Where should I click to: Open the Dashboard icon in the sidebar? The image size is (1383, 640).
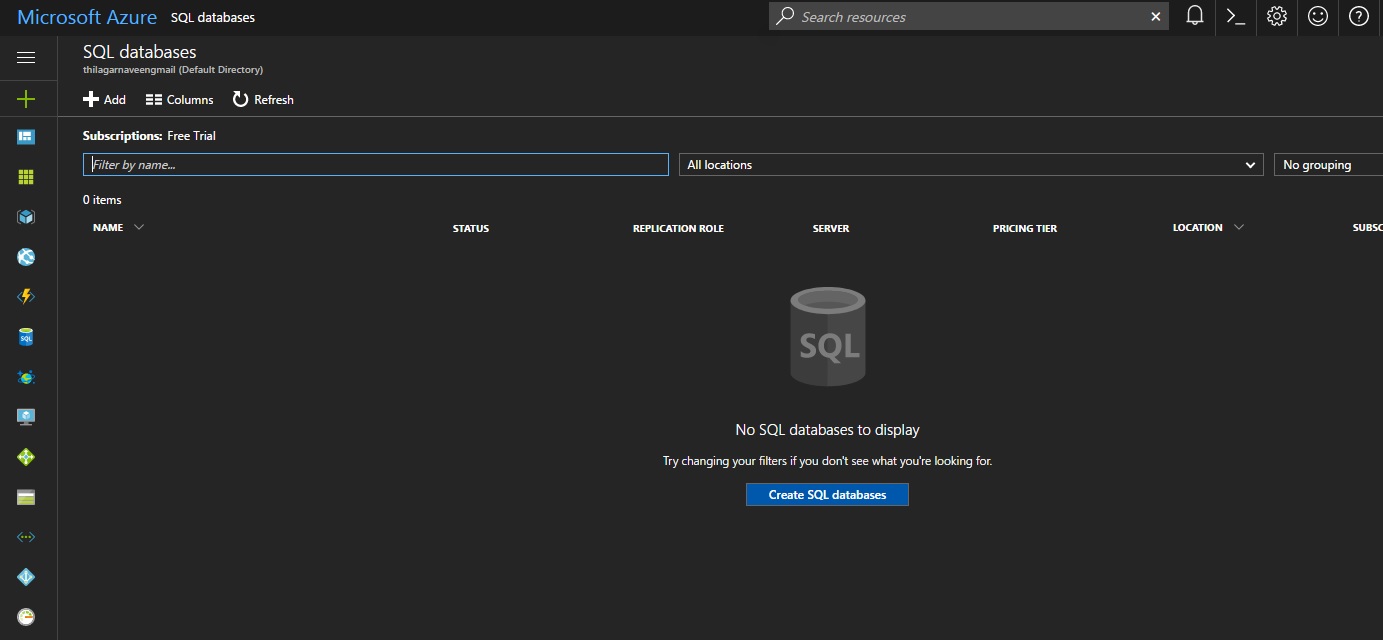[27, 136]
